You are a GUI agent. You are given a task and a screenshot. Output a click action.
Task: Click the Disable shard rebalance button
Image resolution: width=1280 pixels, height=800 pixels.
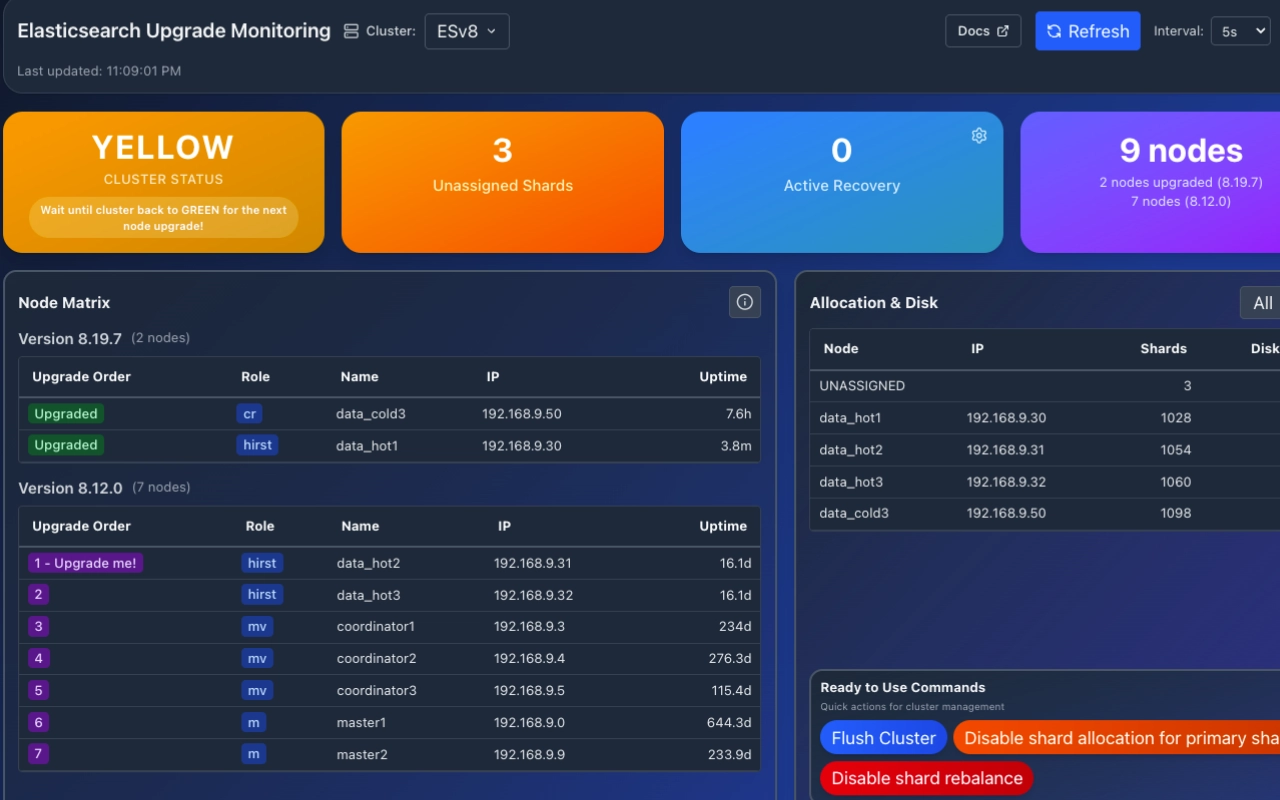(x=927, y=778)
